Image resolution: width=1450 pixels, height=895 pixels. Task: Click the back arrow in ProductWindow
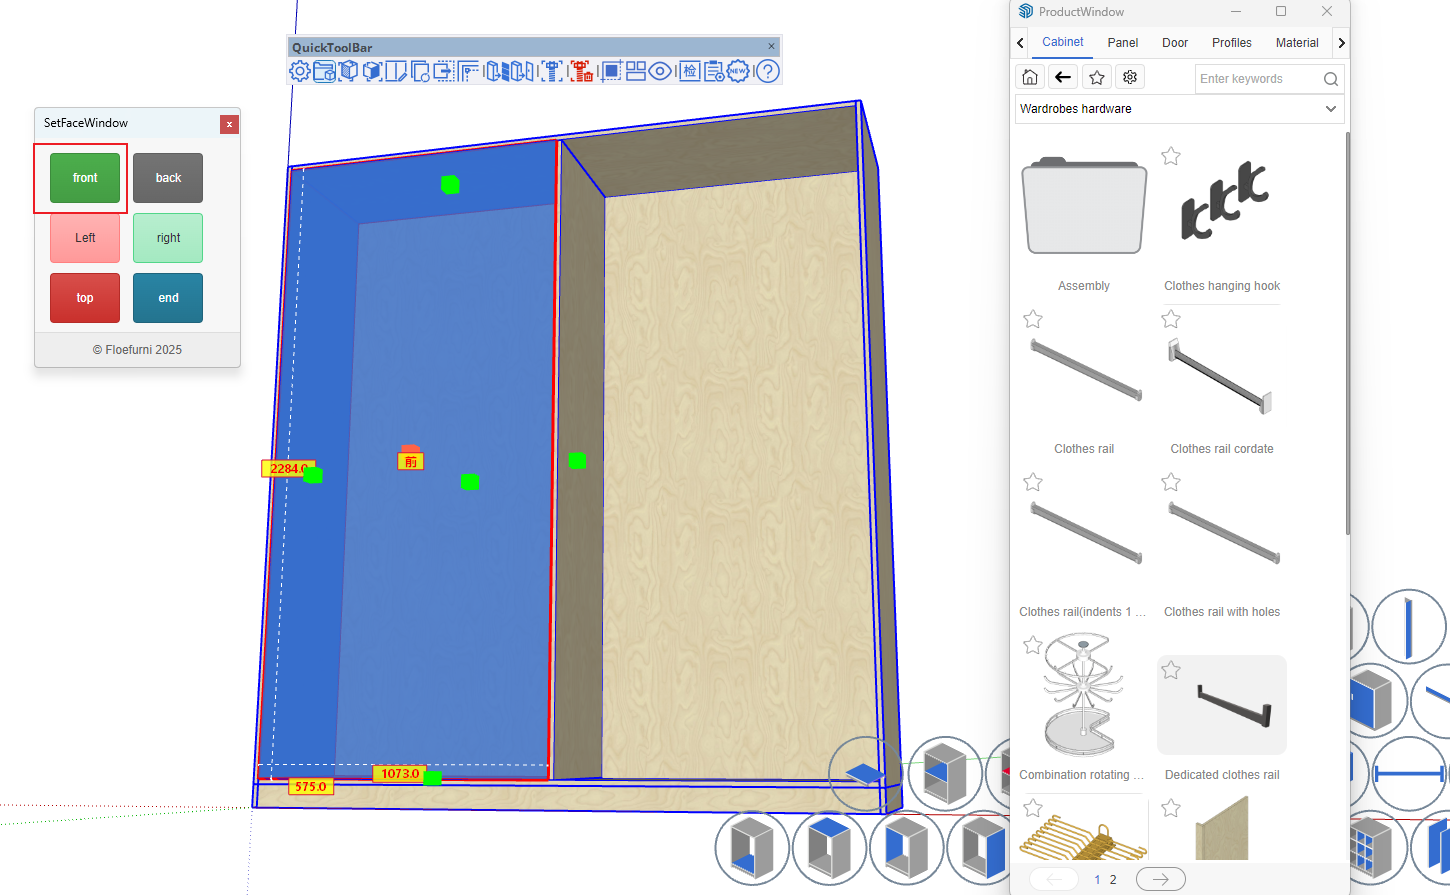[x=1063, y=78]
